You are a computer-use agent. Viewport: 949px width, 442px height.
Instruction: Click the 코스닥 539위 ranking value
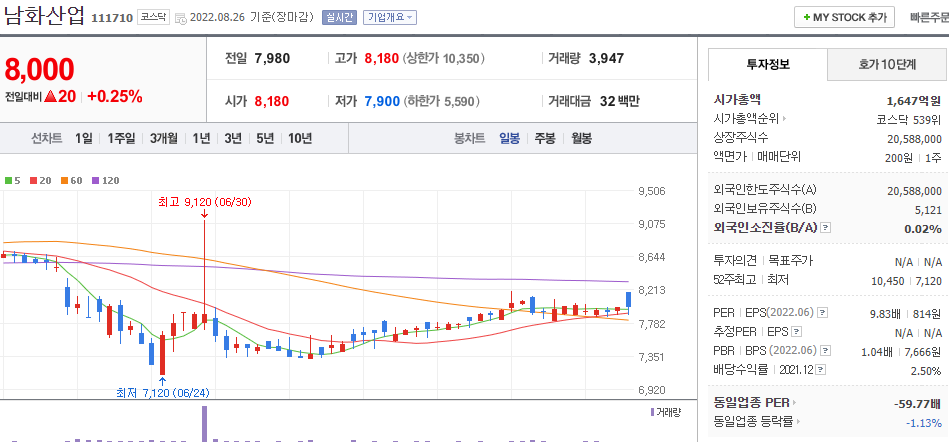(909, 119)
